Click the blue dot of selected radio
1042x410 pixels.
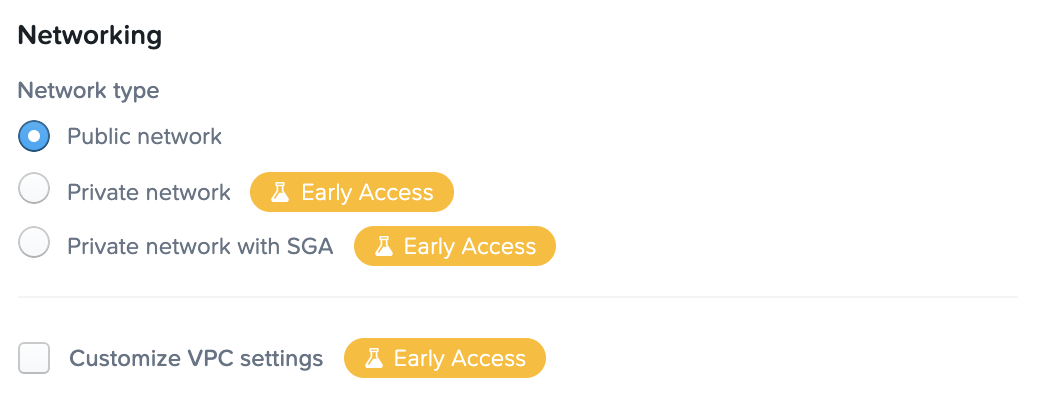(34, 136)
